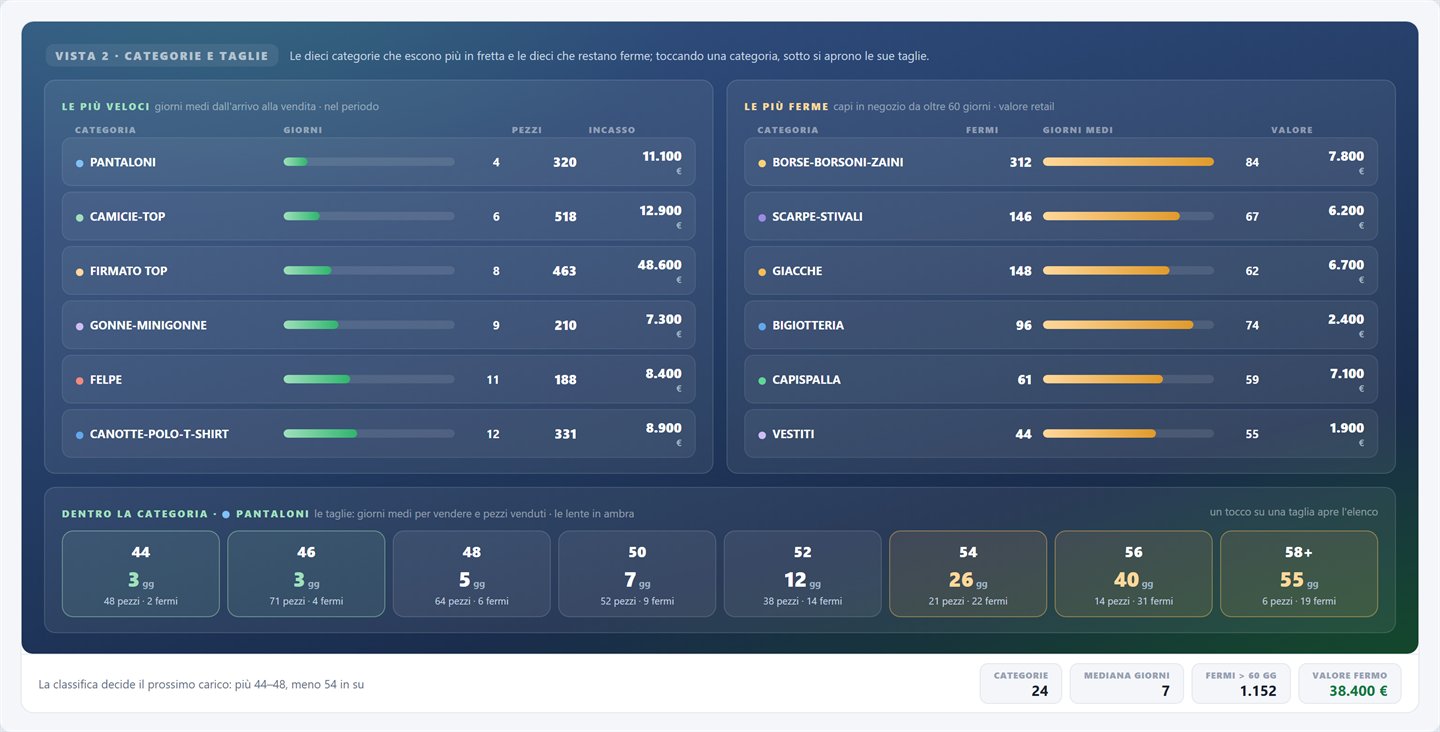Image resolution: width=1440 pixels, height=732 pixels.
Task: Open the FIRMATO TOP category row
Action: 378,271
